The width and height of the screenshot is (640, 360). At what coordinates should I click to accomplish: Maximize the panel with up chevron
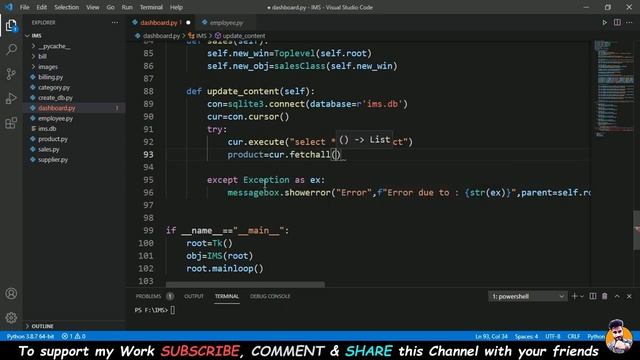(617, 296)
